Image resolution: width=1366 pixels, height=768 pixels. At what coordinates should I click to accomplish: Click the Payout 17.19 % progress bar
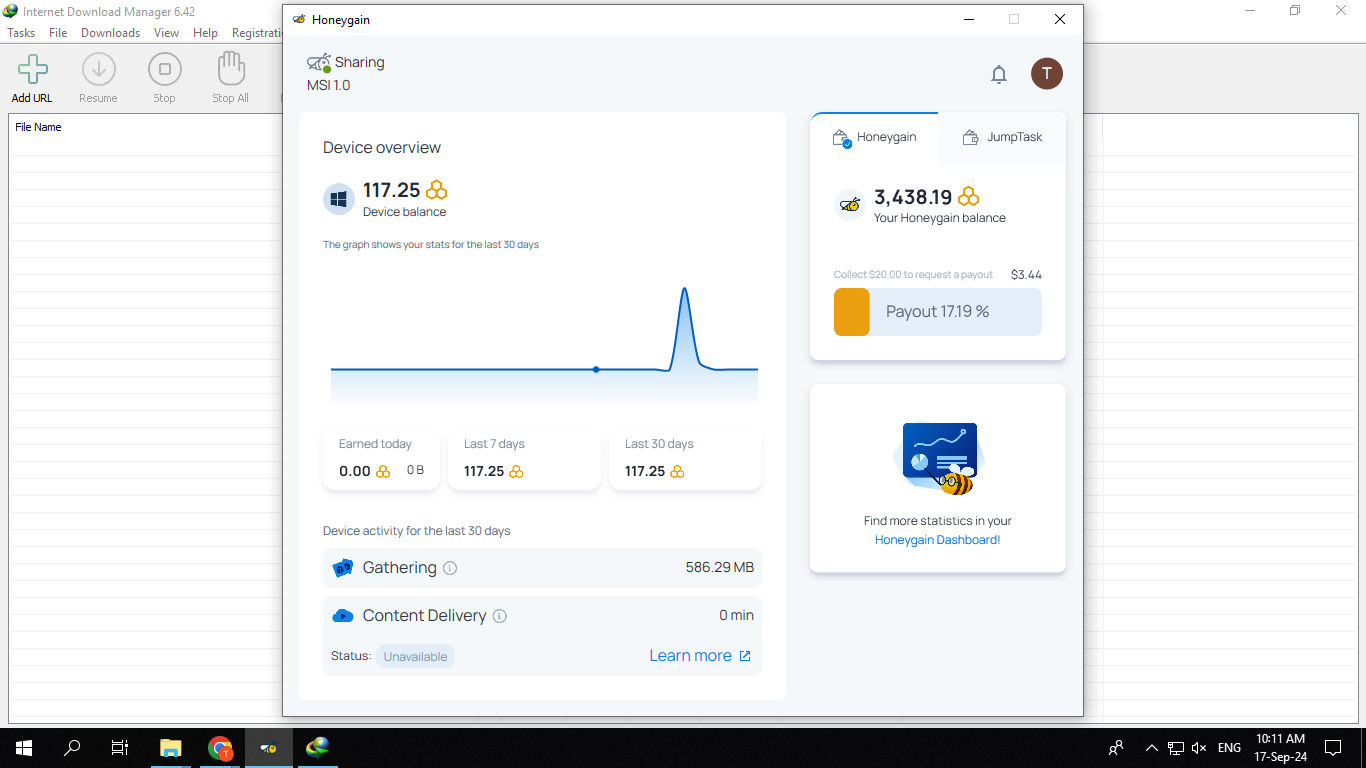pos(938,312)
